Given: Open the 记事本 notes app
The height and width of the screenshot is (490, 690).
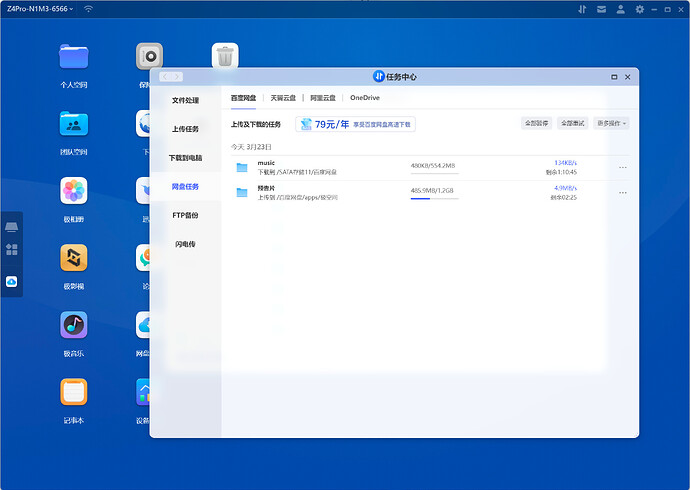Looking at the screenshot, I should tap(74, 391).
